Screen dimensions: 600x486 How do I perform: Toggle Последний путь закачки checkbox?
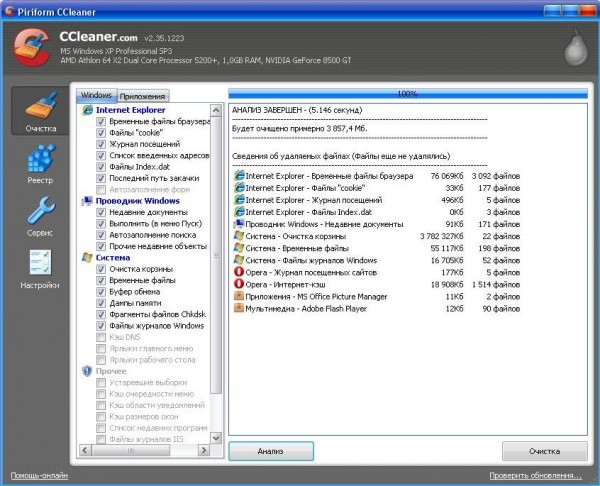click(x=101, y=178)
